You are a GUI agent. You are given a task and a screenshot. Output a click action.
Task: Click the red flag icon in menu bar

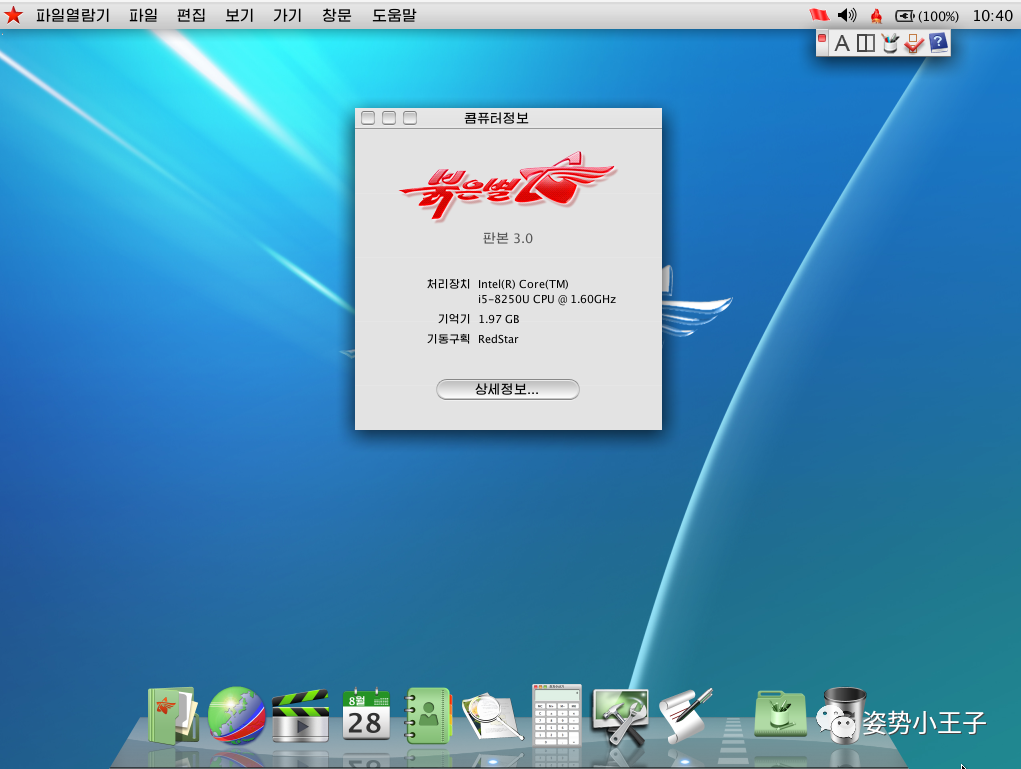819,15
